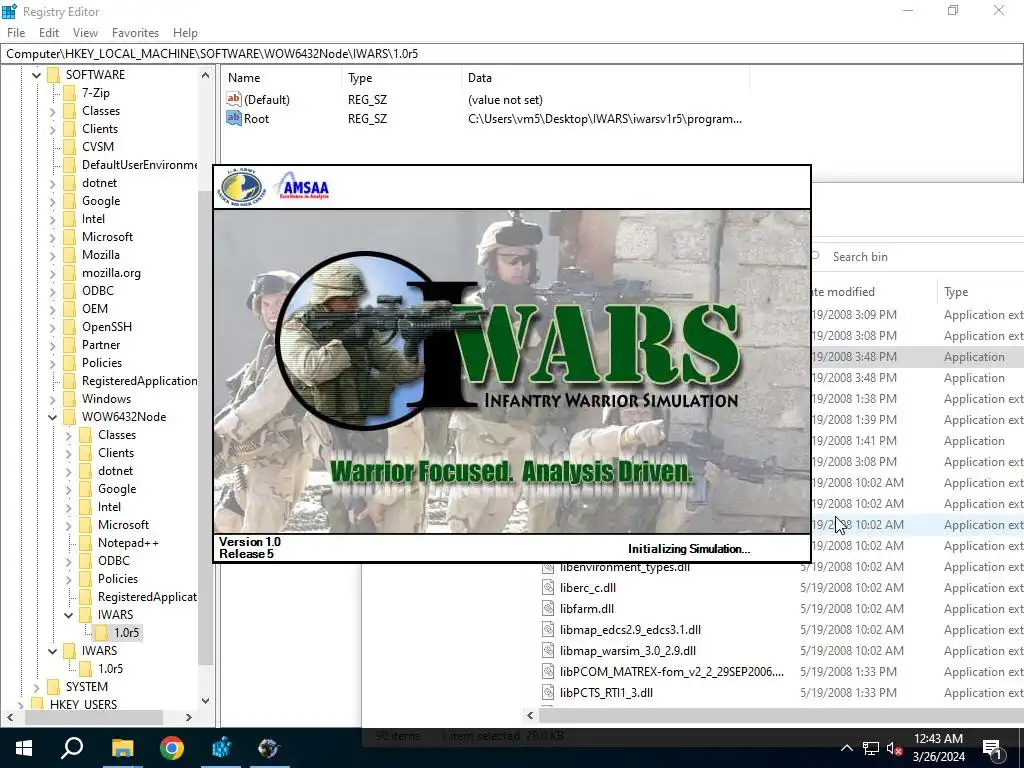
Task: Select the (Default) string value icon
Action: point(234,99)
